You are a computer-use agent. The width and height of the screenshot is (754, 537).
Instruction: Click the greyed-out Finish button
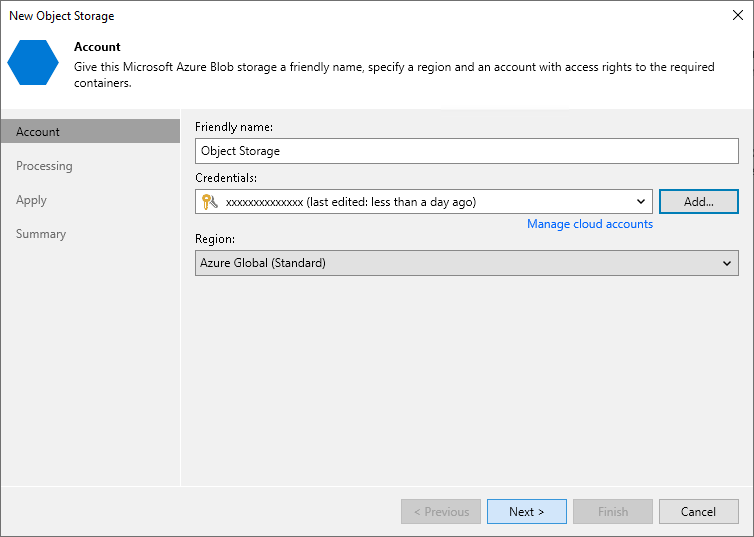[x=613, y=512]
